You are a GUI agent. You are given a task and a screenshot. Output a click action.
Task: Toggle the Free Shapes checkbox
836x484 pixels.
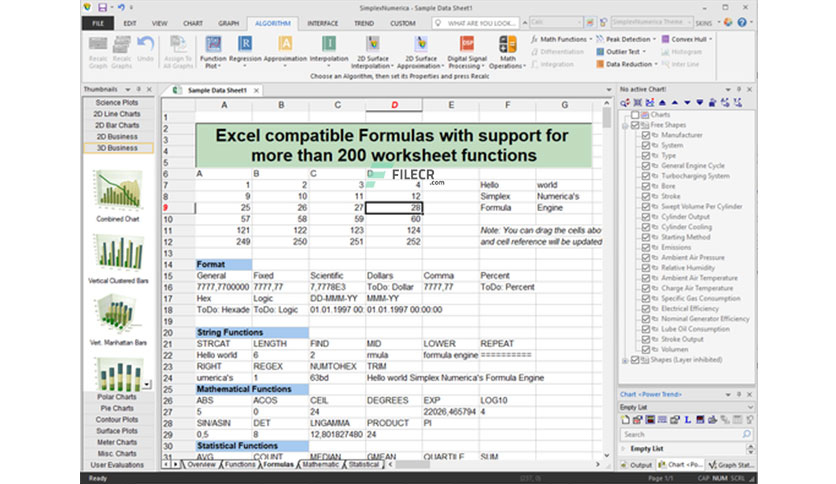click(x=635, y=125)
